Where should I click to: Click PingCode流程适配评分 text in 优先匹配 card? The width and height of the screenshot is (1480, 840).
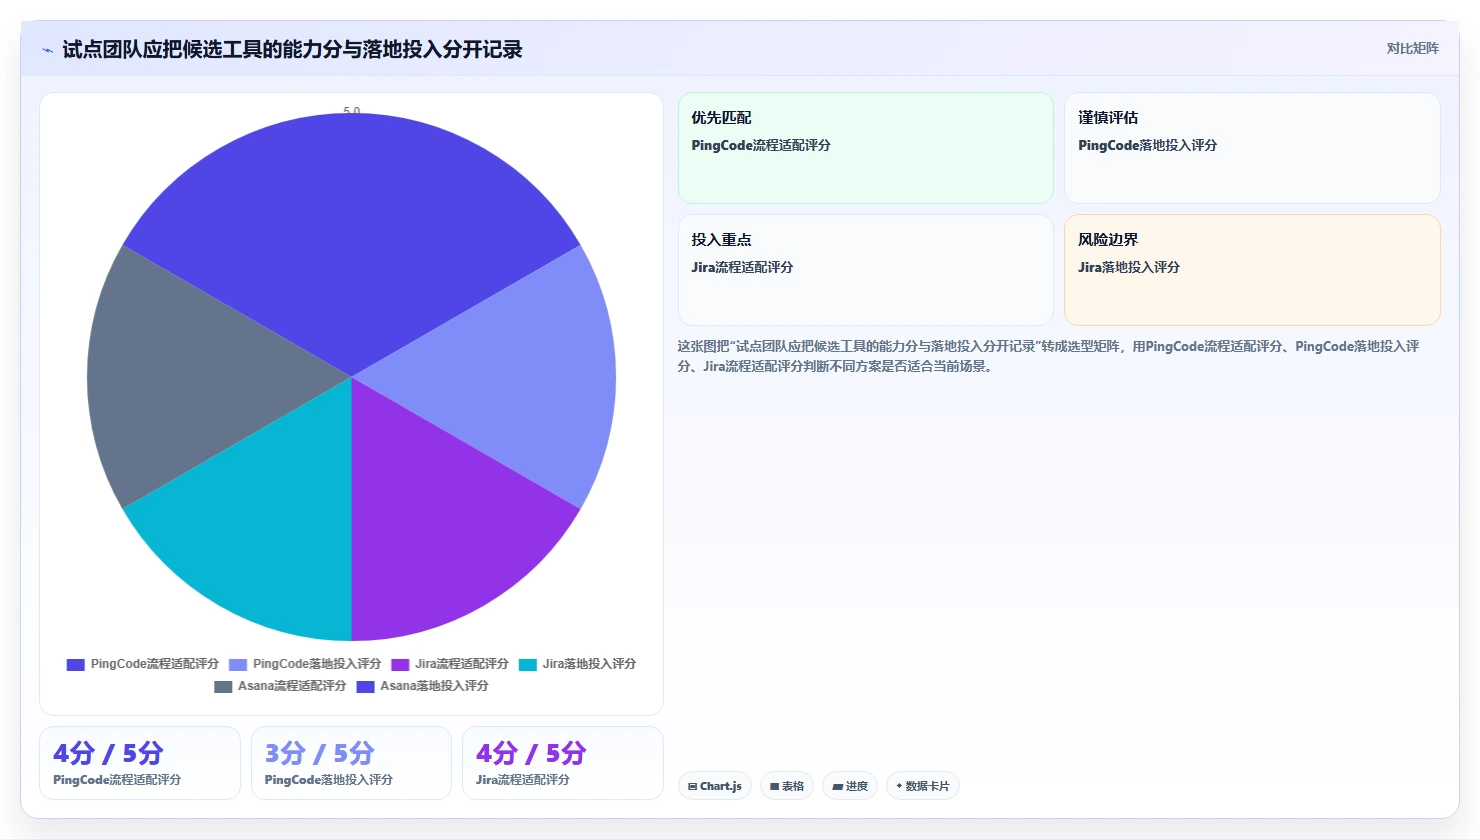[x=761, y=146]
